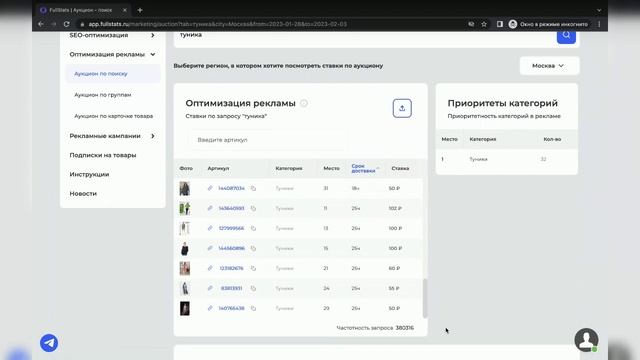Copy article number in row with place 31
This screenshot has width=640, height=360.
point(253,188)
